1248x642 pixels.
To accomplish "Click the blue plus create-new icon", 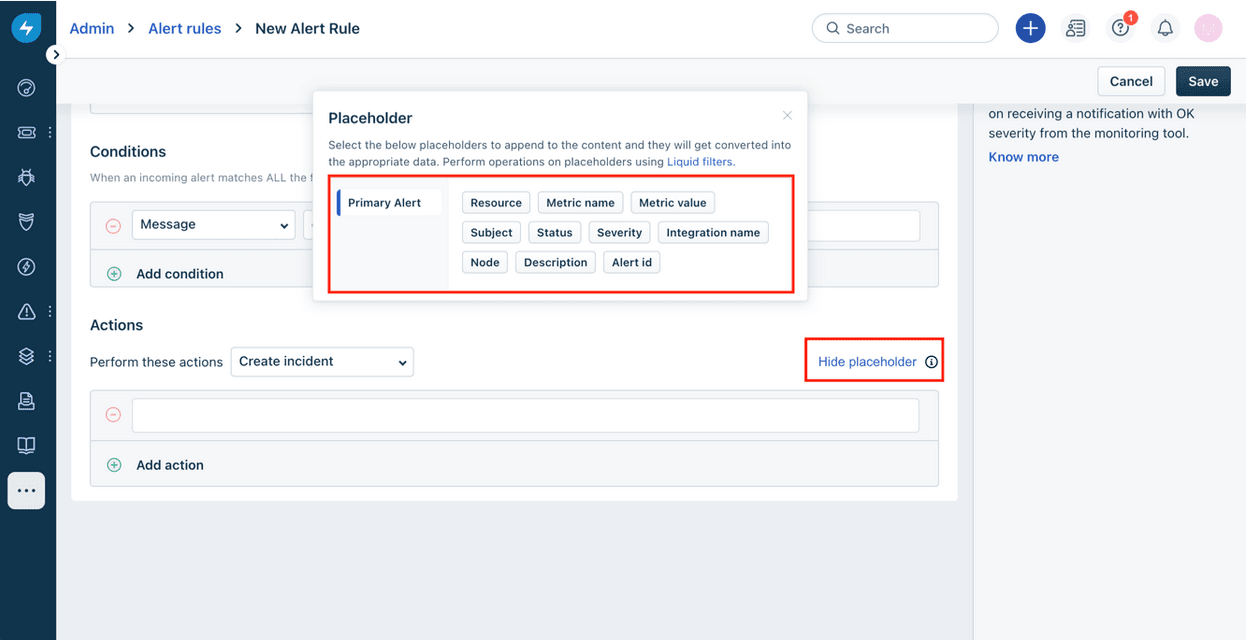I will coord(1030,28).
